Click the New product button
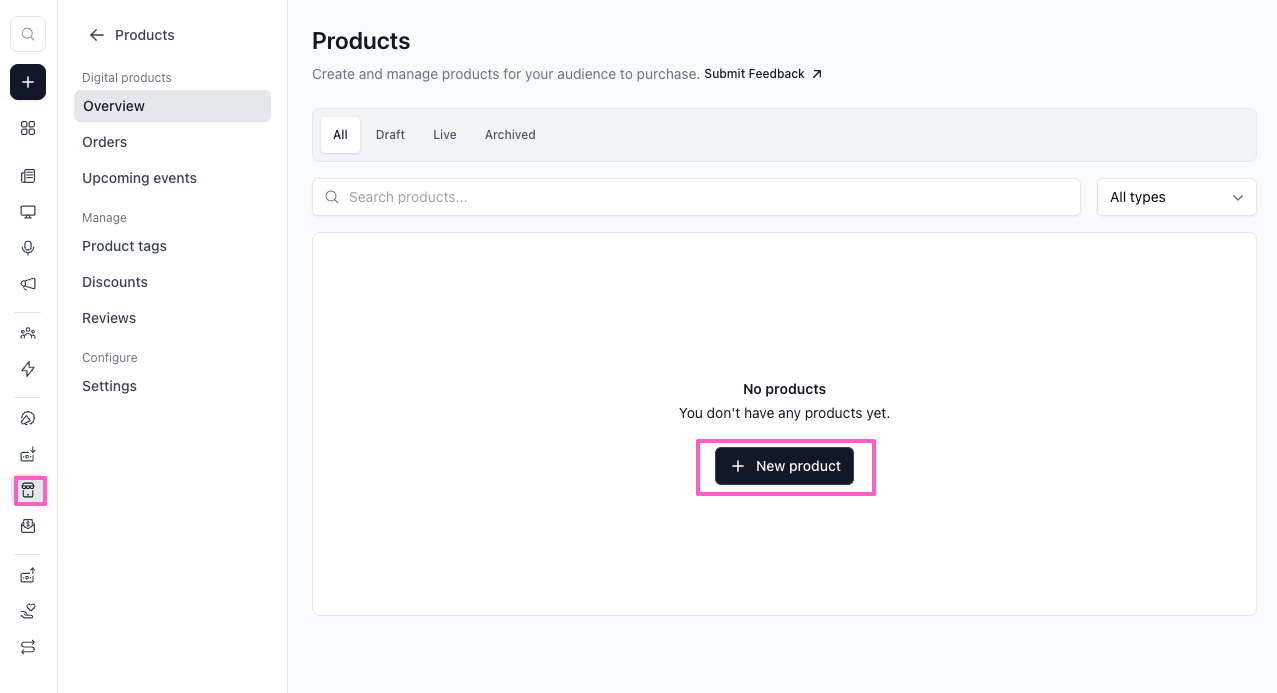Image resolution: width=1277 pixels, height=693 pixels. pos(784,466)
